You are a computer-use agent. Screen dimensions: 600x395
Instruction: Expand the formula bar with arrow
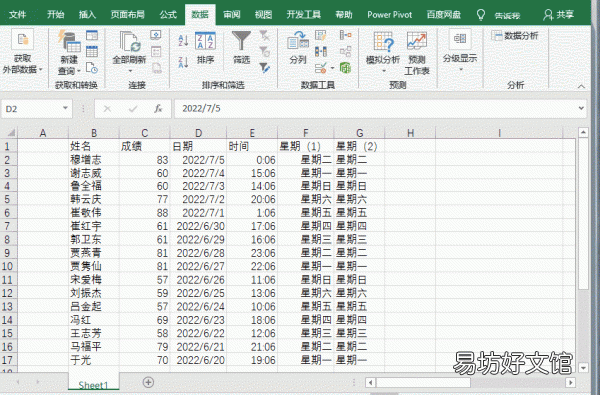(581, 108)
